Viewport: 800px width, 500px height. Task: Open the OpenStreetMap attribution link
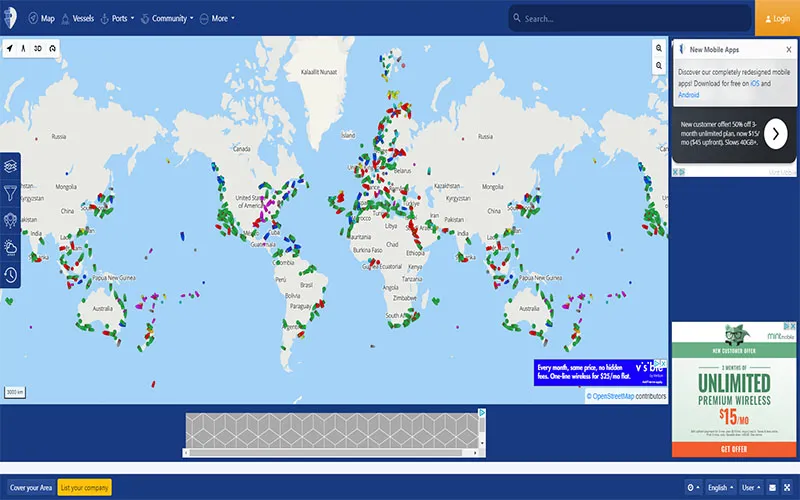point(613,396)
